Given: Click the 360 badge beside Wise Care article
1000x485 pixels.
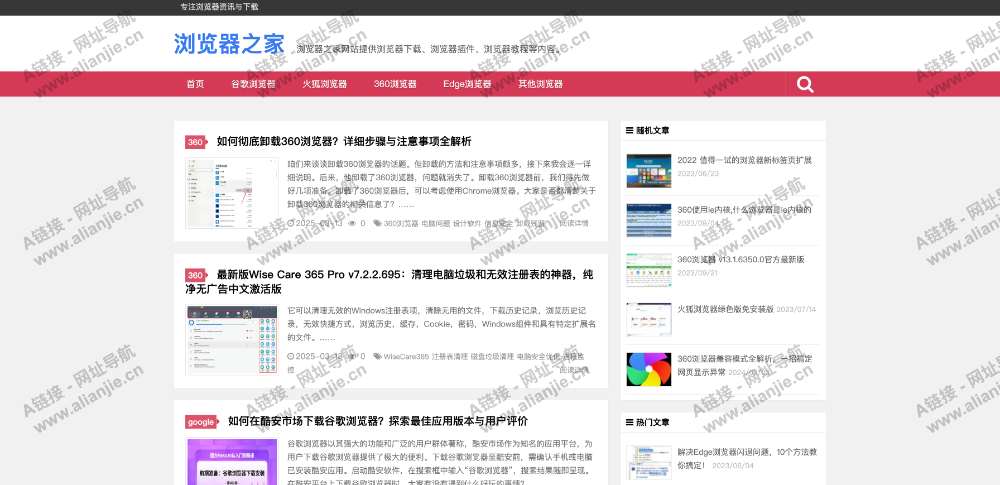Looking at the screenshot, I should (196, 275).
